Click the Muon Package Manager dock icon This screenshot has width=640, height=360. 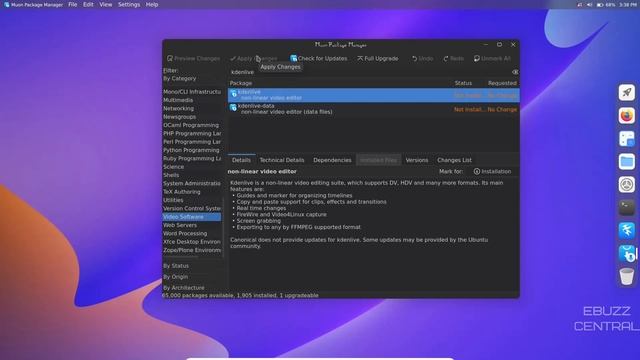627,253
